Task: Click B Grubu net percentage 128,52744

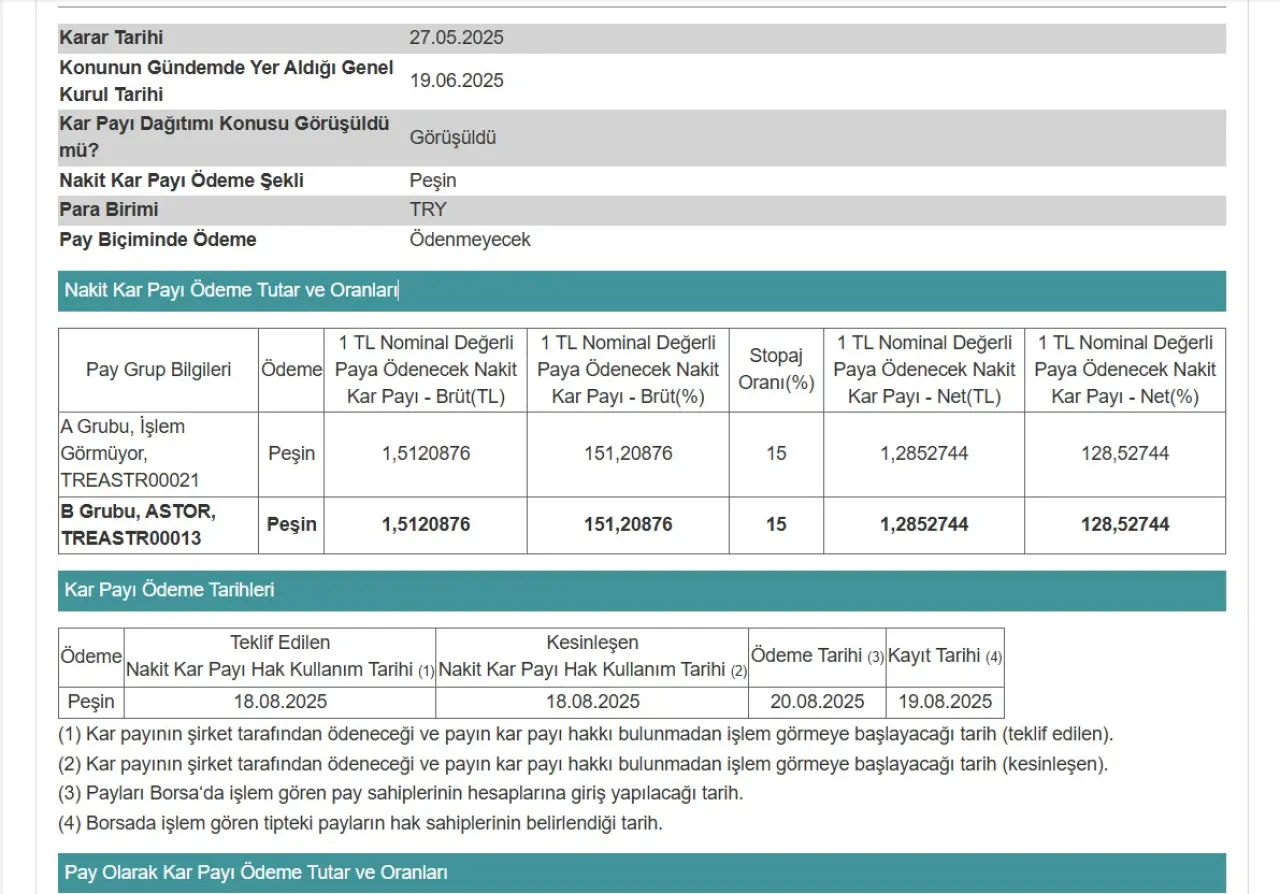Action: 1124,525
